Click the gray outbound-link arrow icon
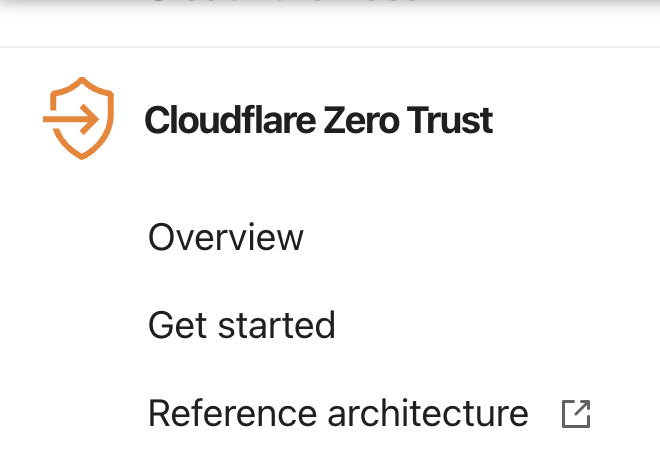 pos(576,414)
